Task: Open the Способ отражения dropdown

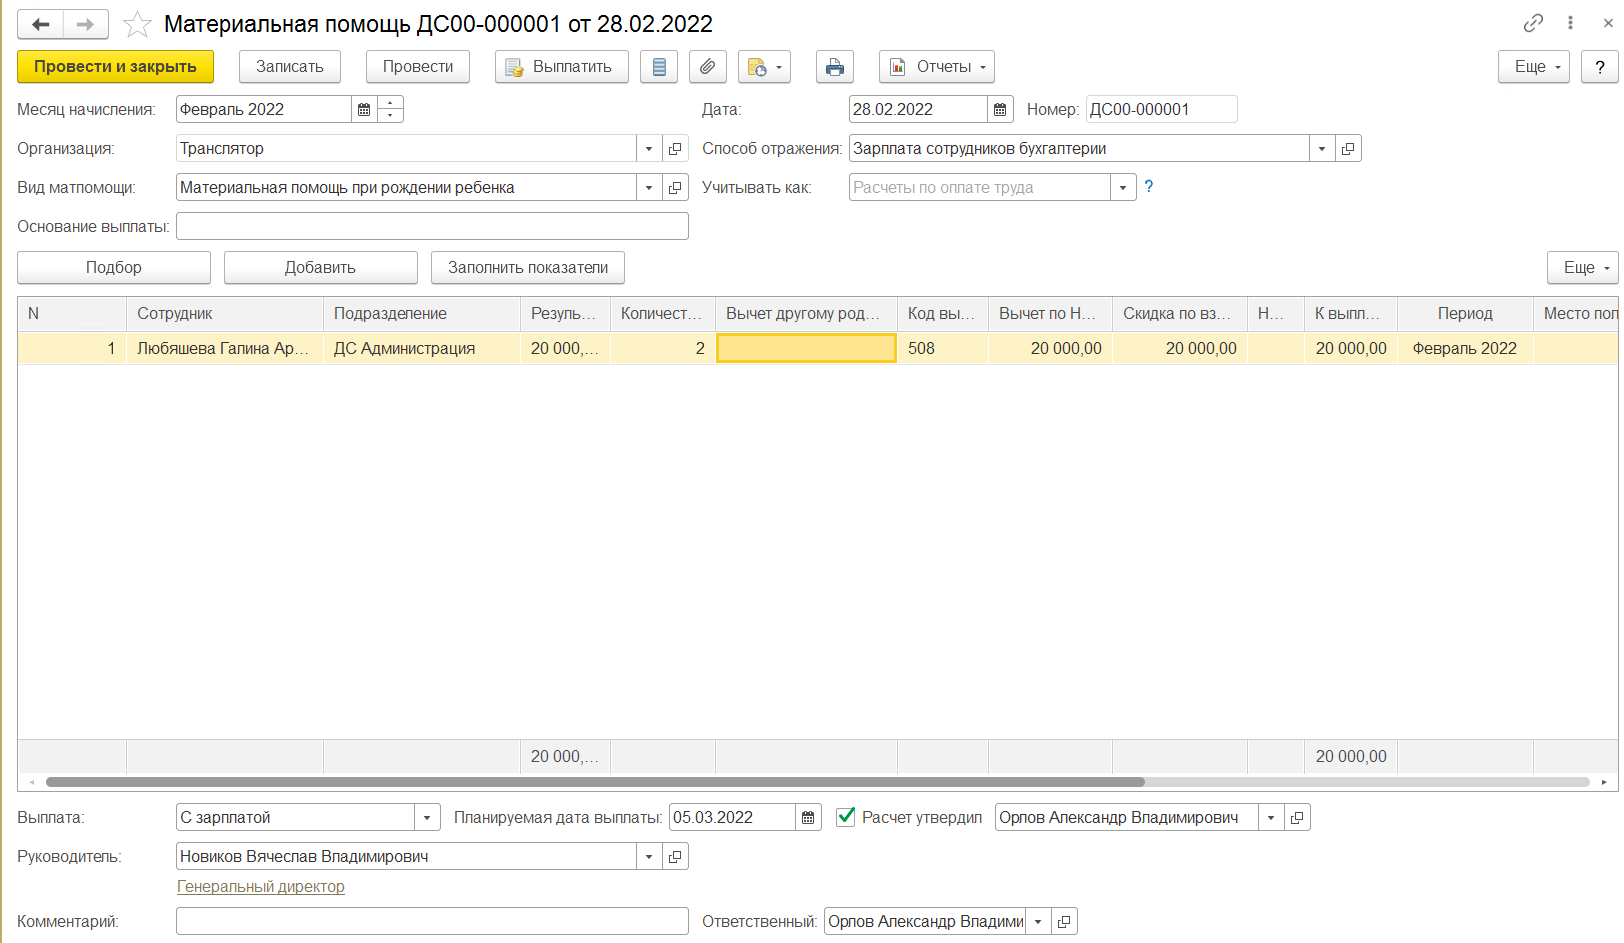Action: point(1322,149)
